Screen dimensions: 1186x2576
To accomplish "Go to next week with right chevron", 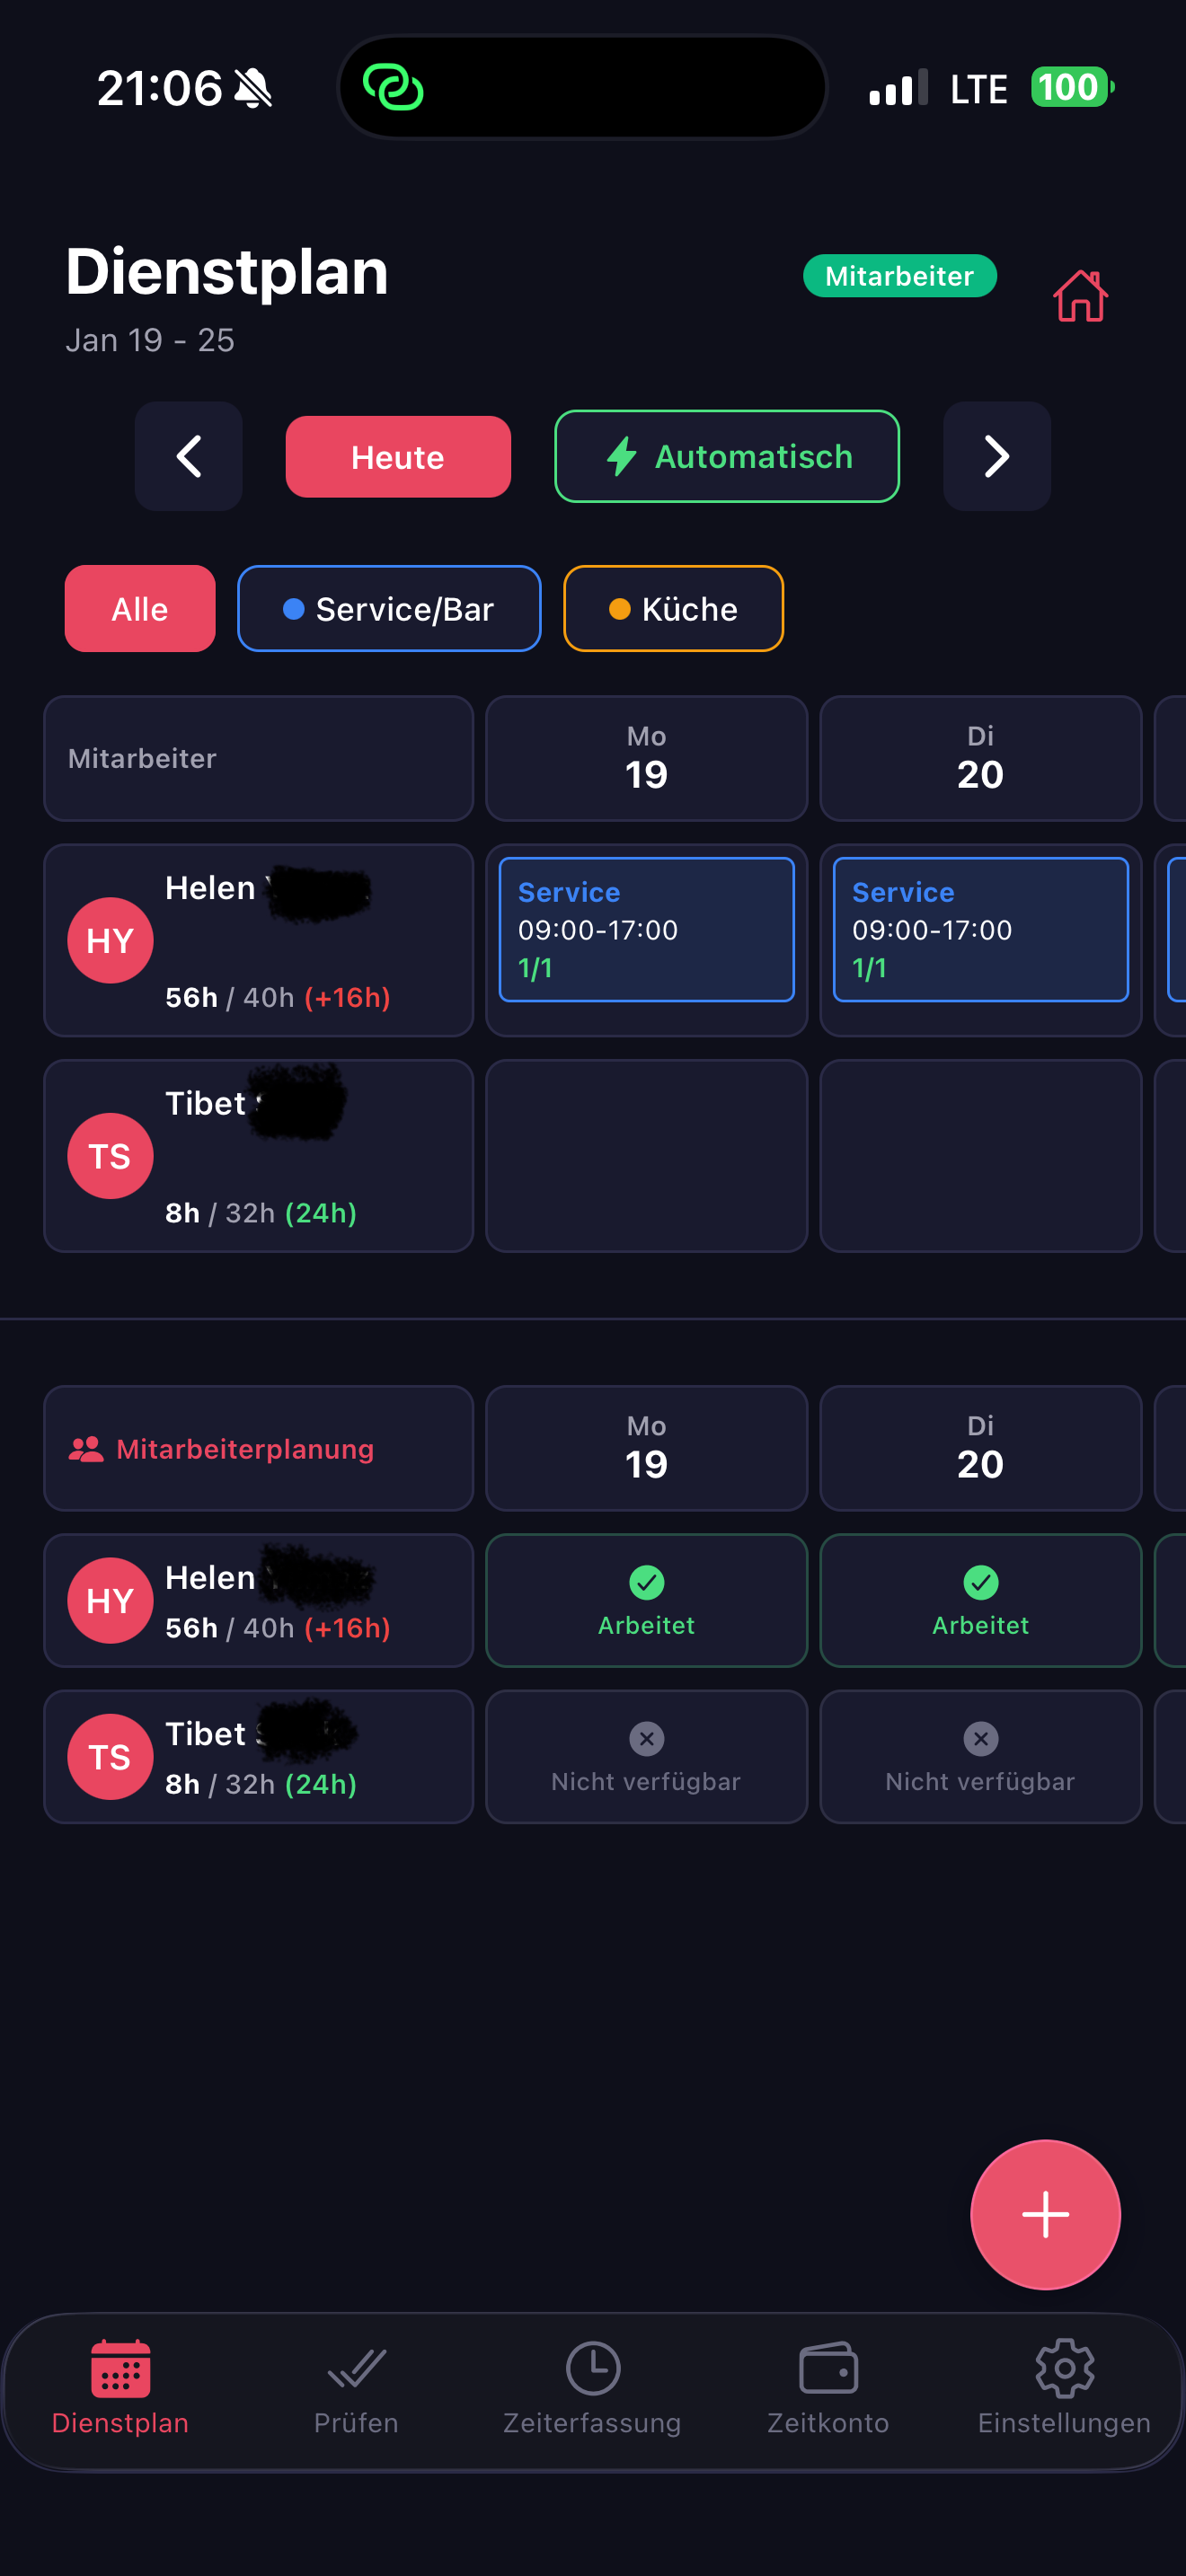I will click(x=997, y=456).
